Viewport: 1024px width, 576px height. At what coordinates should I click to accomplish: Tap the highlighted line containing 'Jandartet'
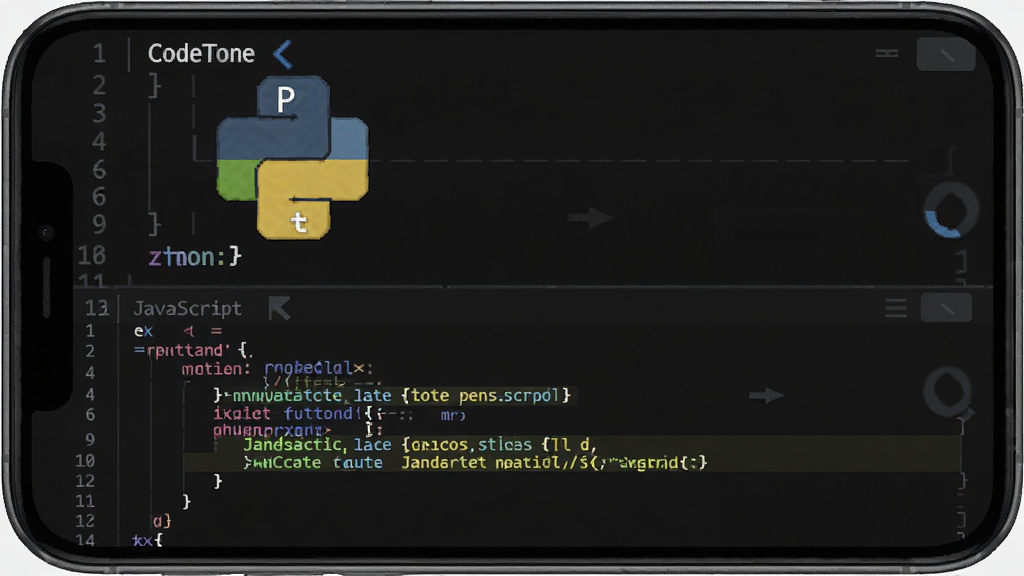475,463
